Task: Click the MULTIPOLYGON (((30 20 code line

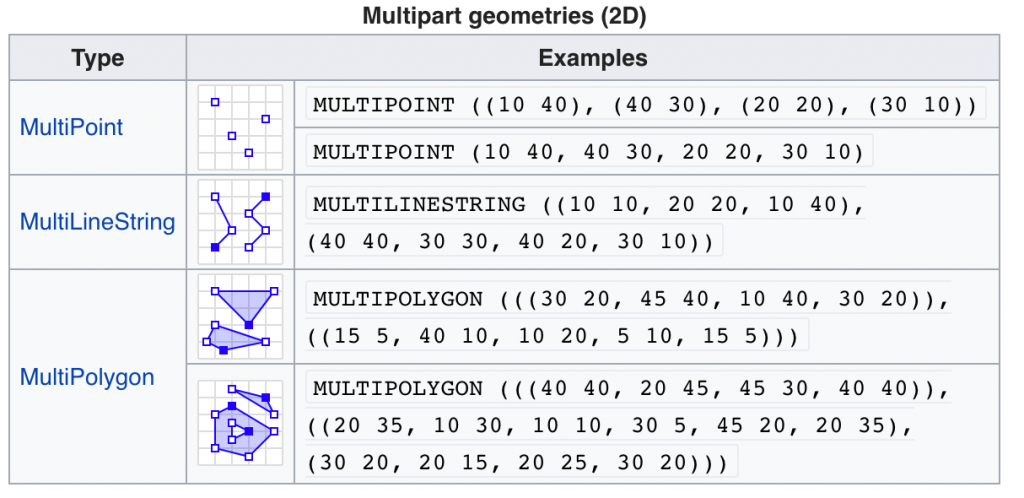Action: tap(628, 299)
